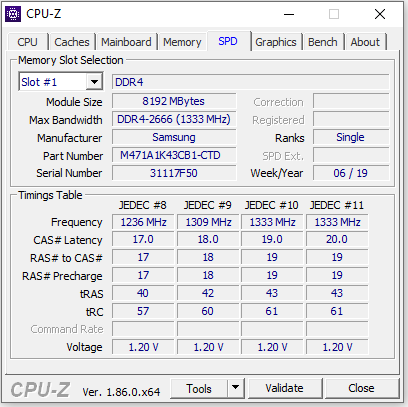Image resolution: width=408 pixels, height=407 pixels.
Task: Click the Part Number field M471A1K43CB1-CTD
Action: point(174,155)
